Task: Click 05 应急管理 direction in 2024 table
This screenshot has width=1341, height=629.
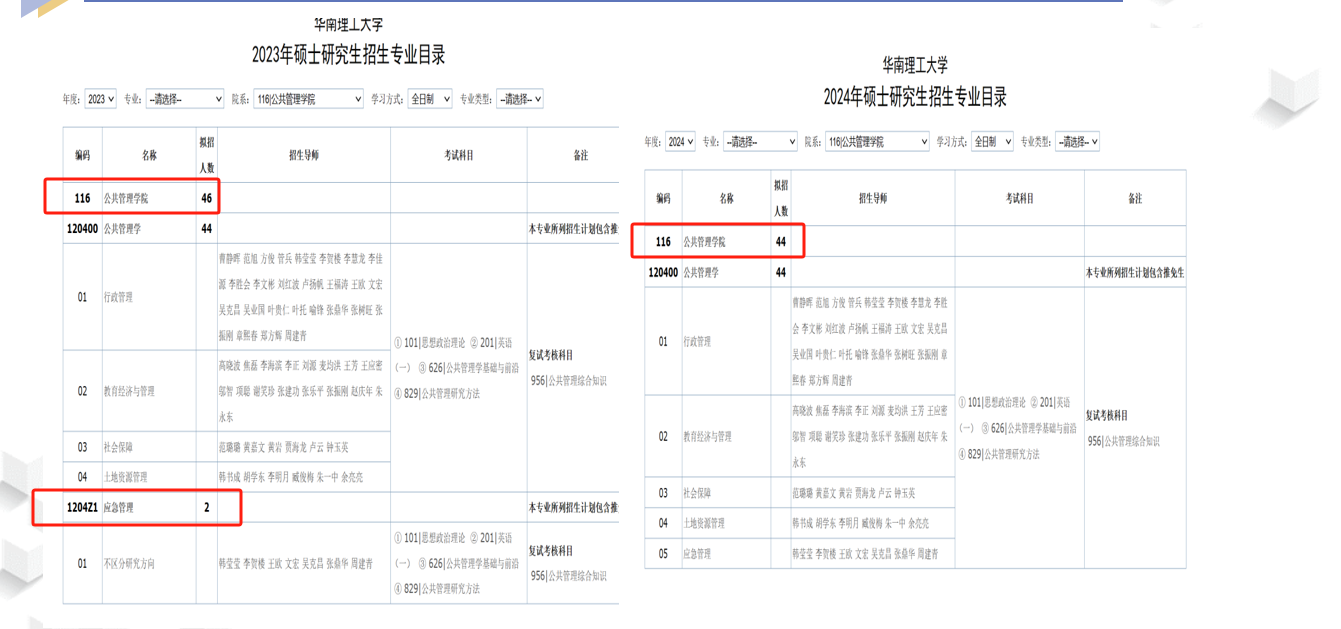Action: 697,553
